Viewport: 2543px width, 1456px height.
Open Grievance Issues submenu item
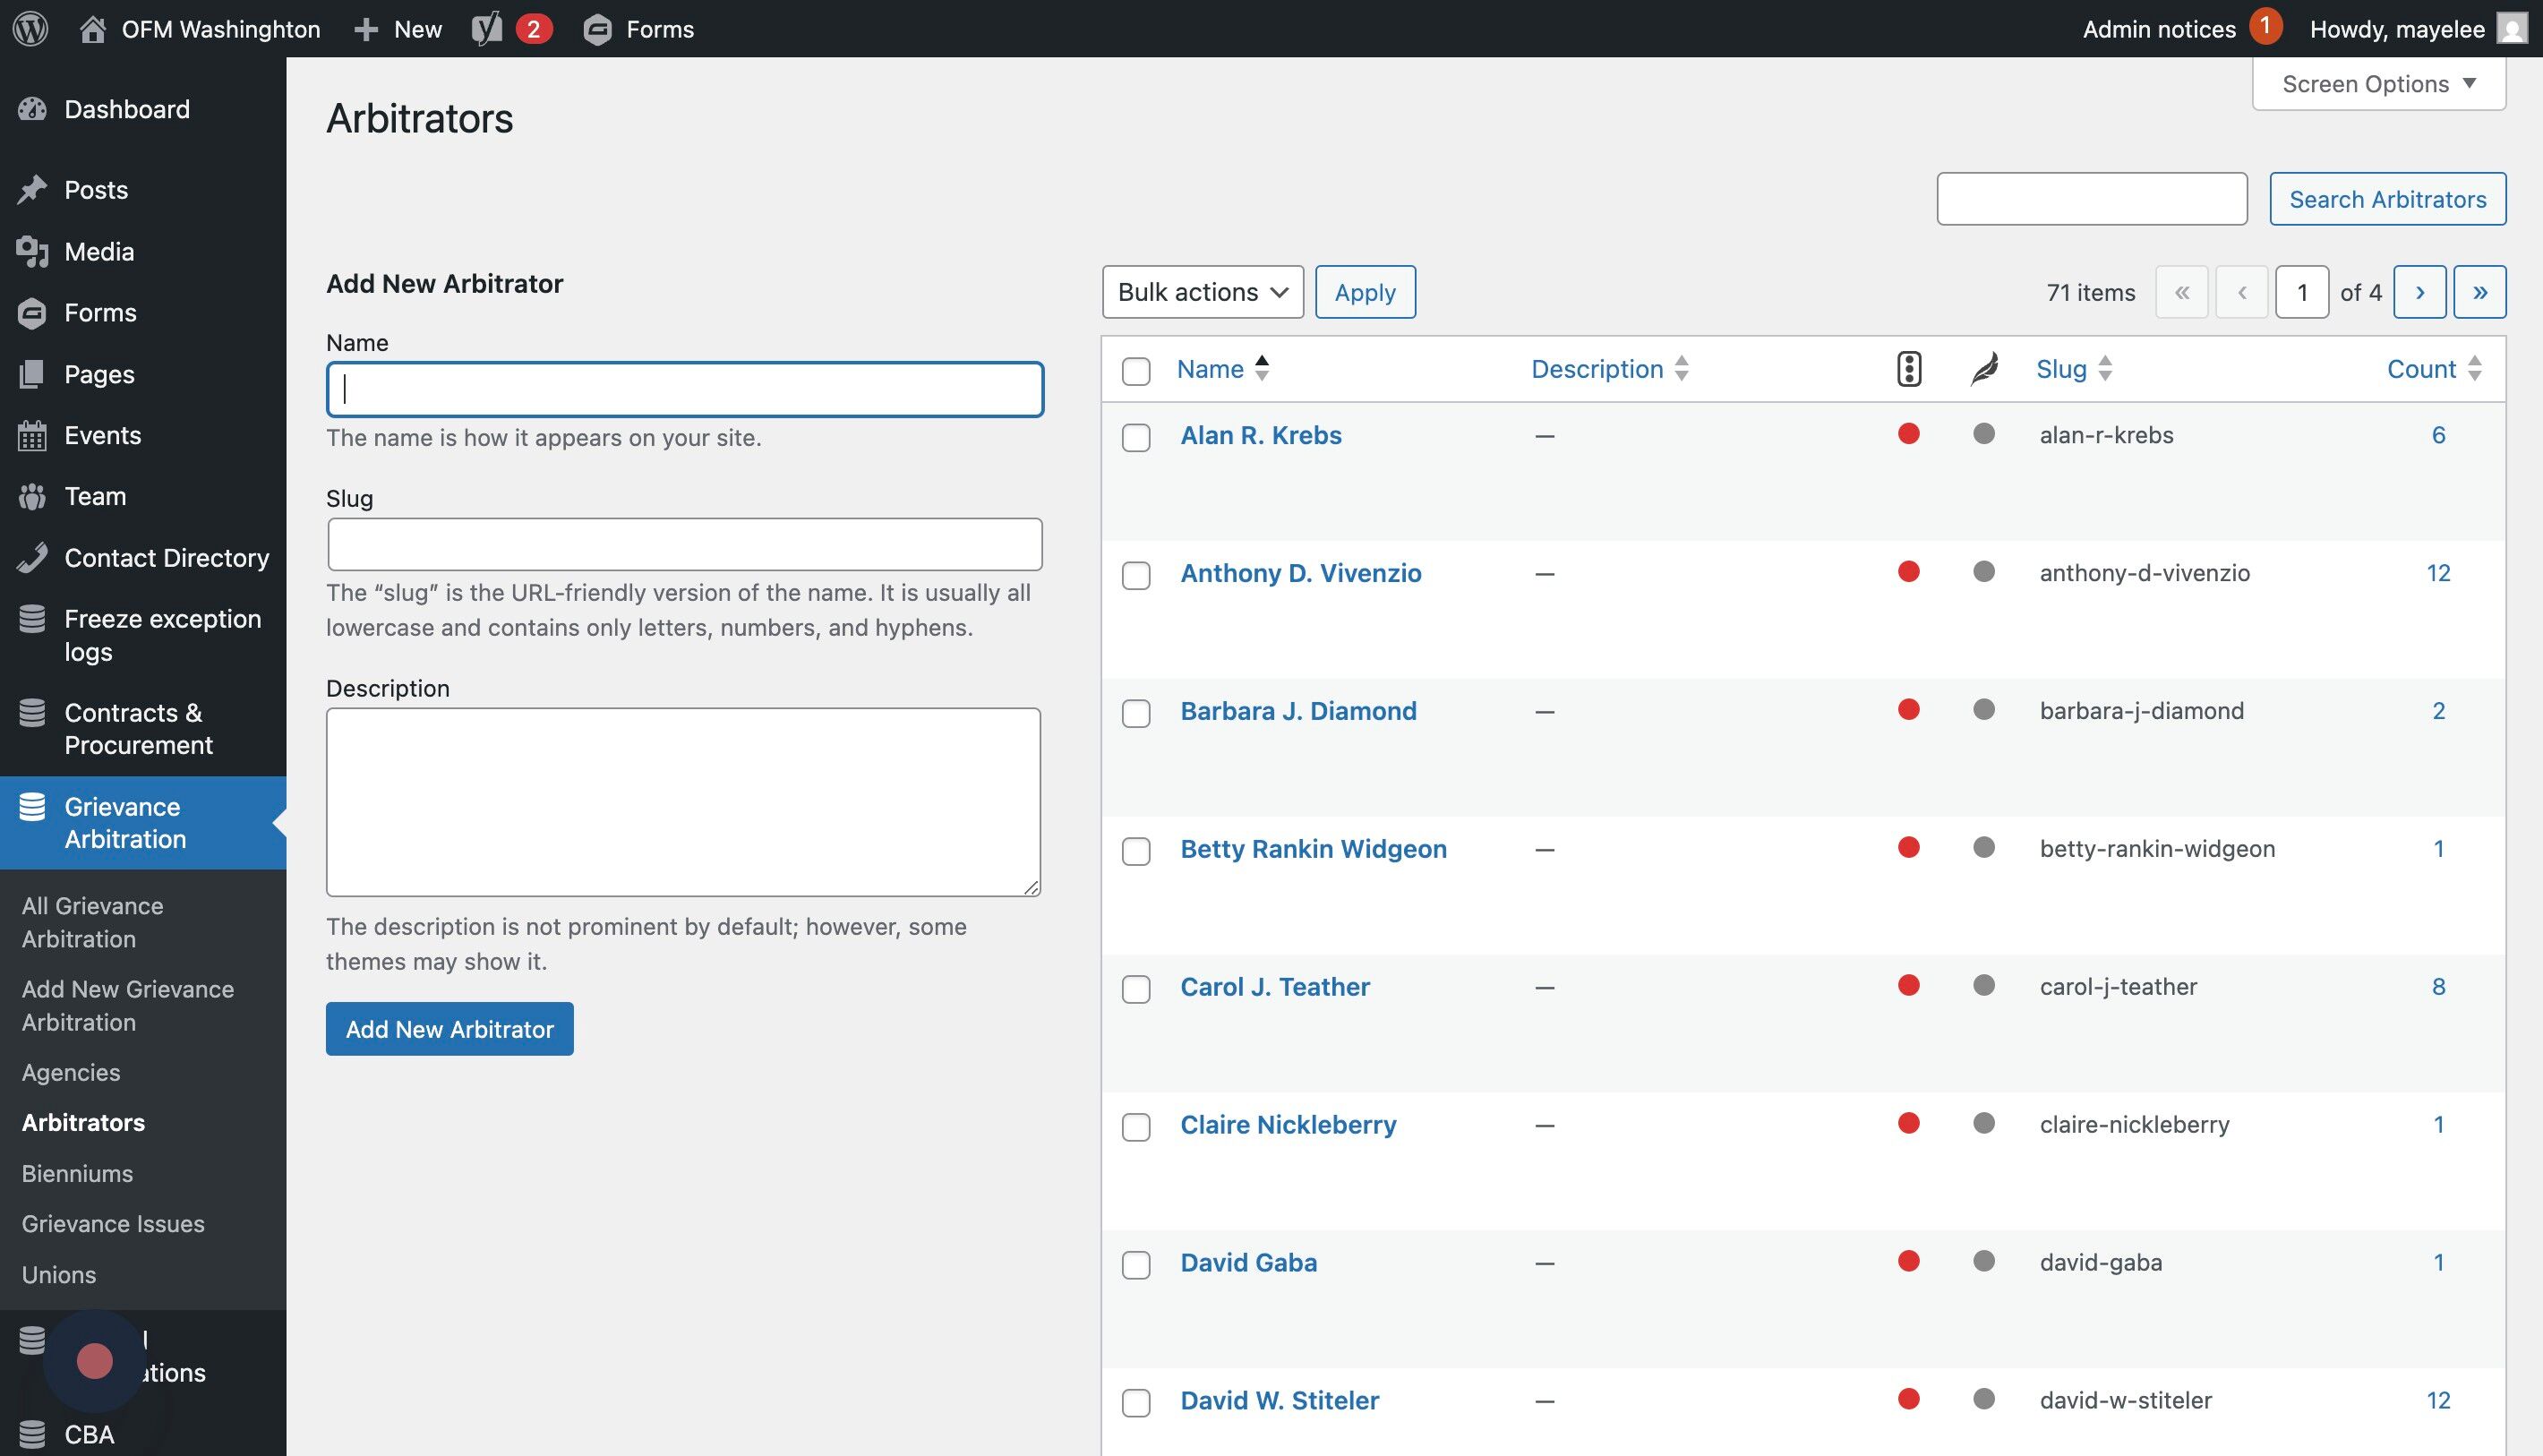click(x=113, y=1224)
